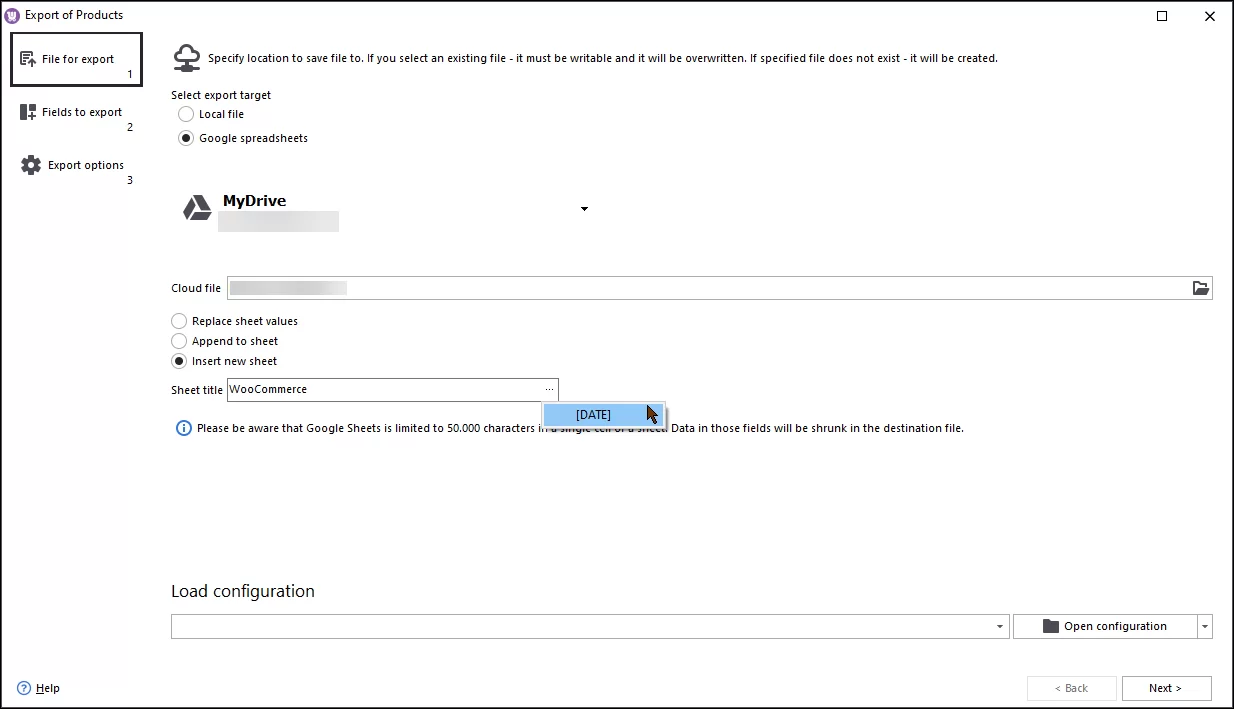
Task: Click the Next button
Action: click(x=1166, y=688)
